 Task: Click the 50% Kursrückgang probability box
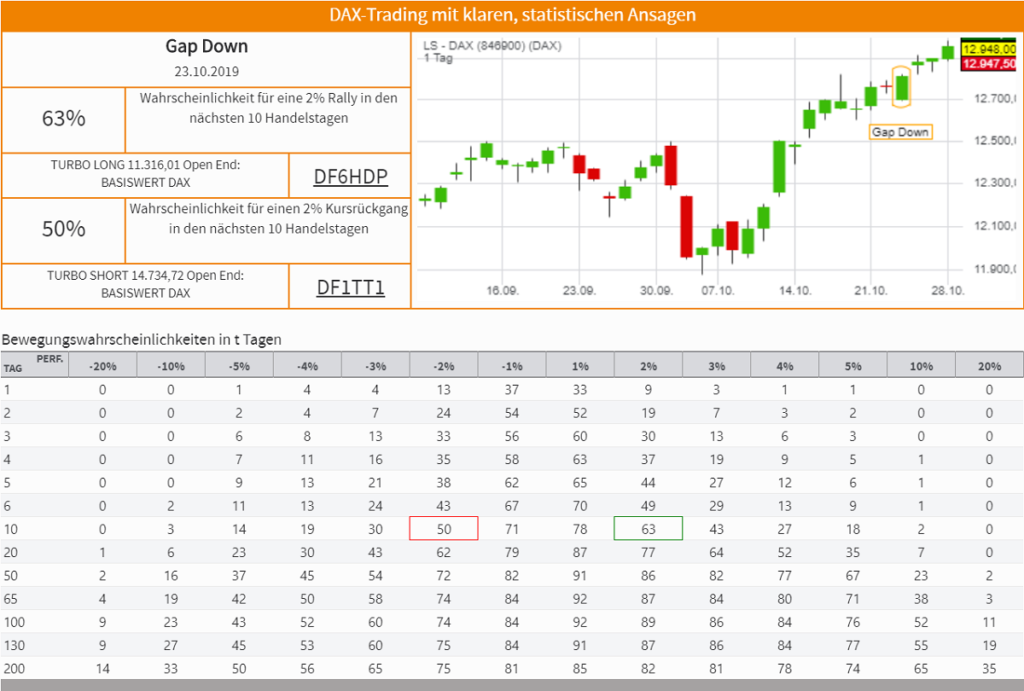(x=63, y=230)
